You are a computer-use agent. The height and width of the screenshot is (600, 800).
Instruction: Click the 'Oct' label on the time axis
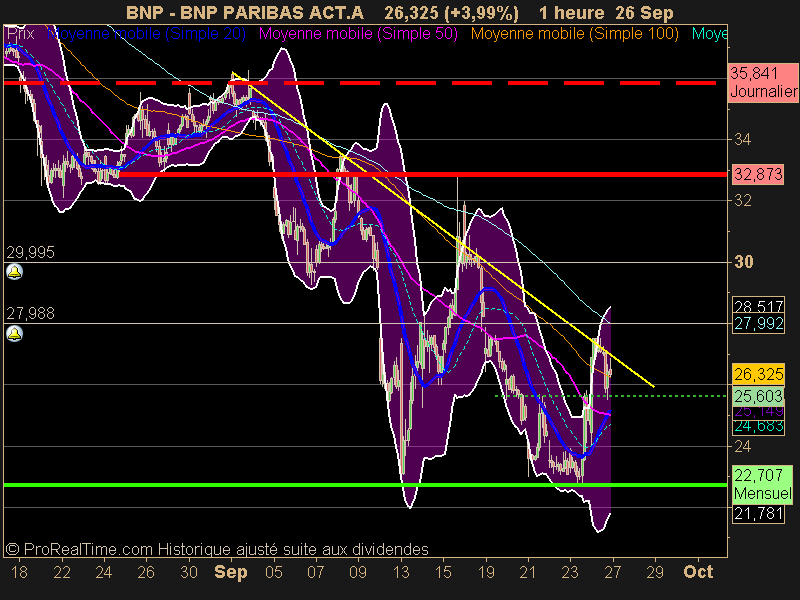click(698, 571)
